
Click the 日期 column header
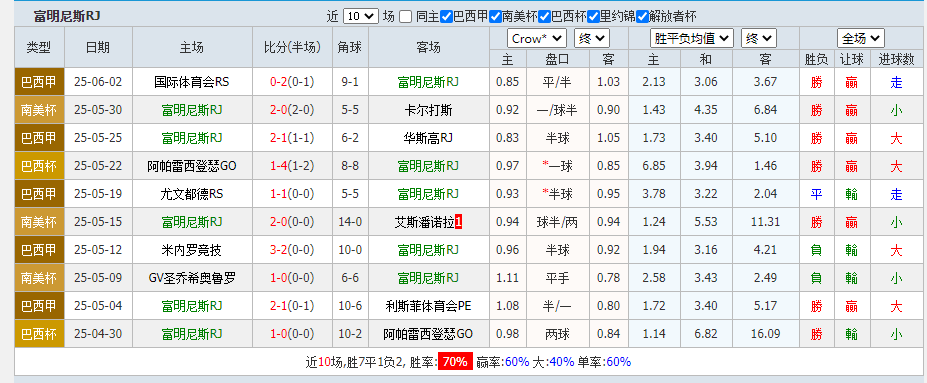tap(98, 47)
